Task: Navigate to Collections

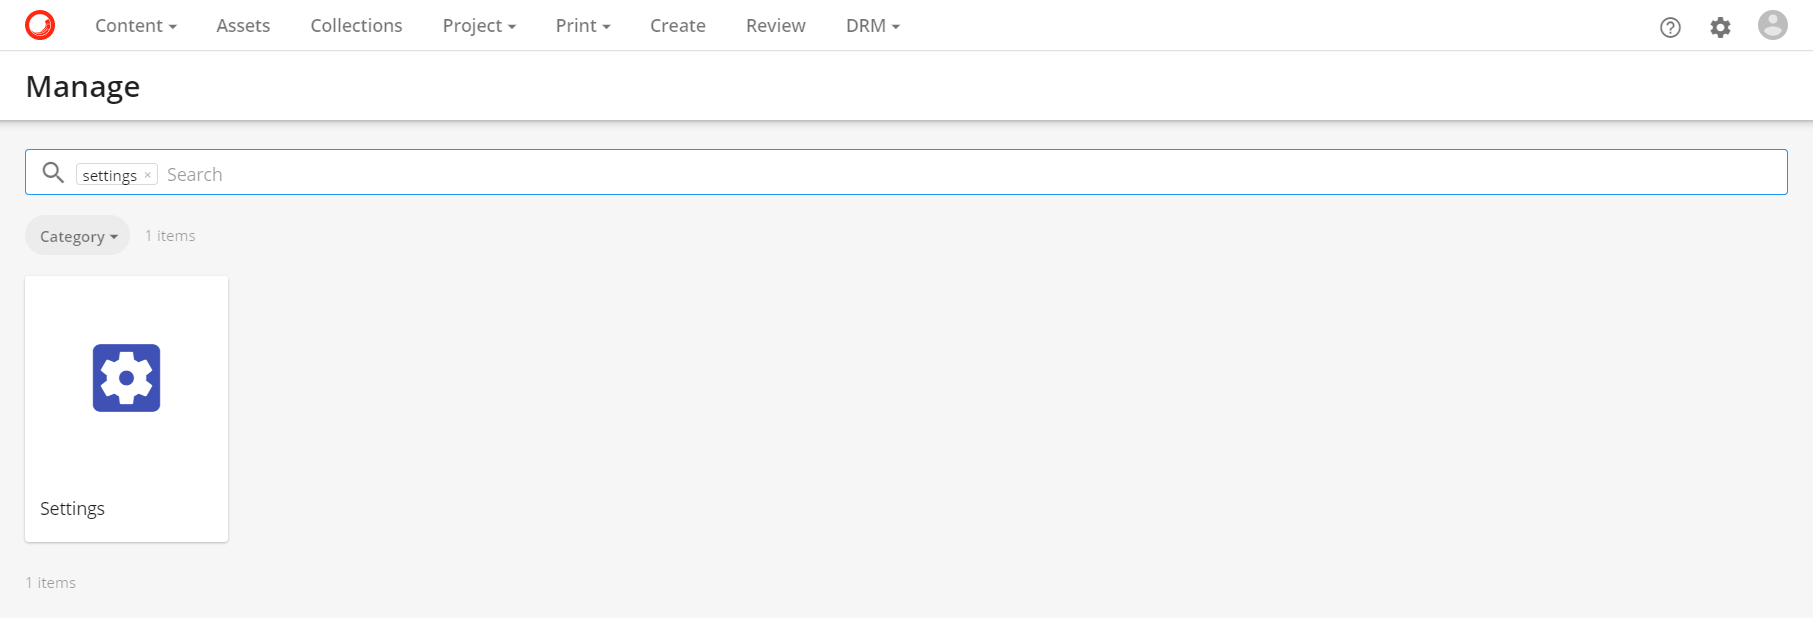Action: click(x=356, y=26)
